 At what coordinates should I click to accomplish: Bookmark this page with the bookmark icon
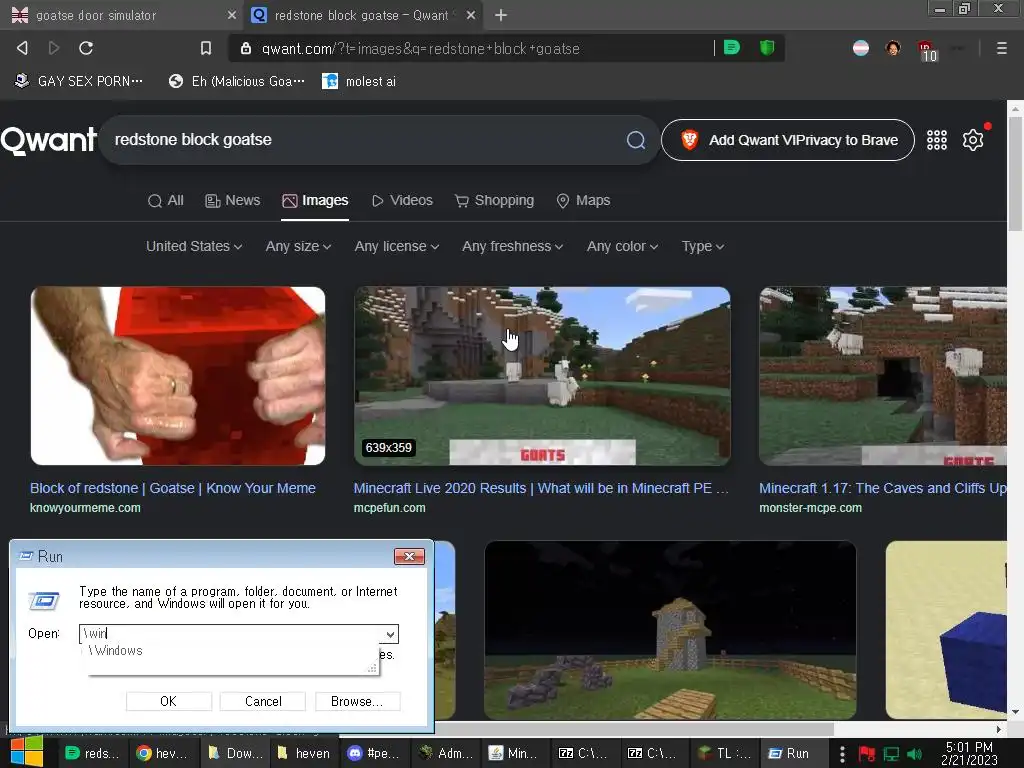click(206, 48)
